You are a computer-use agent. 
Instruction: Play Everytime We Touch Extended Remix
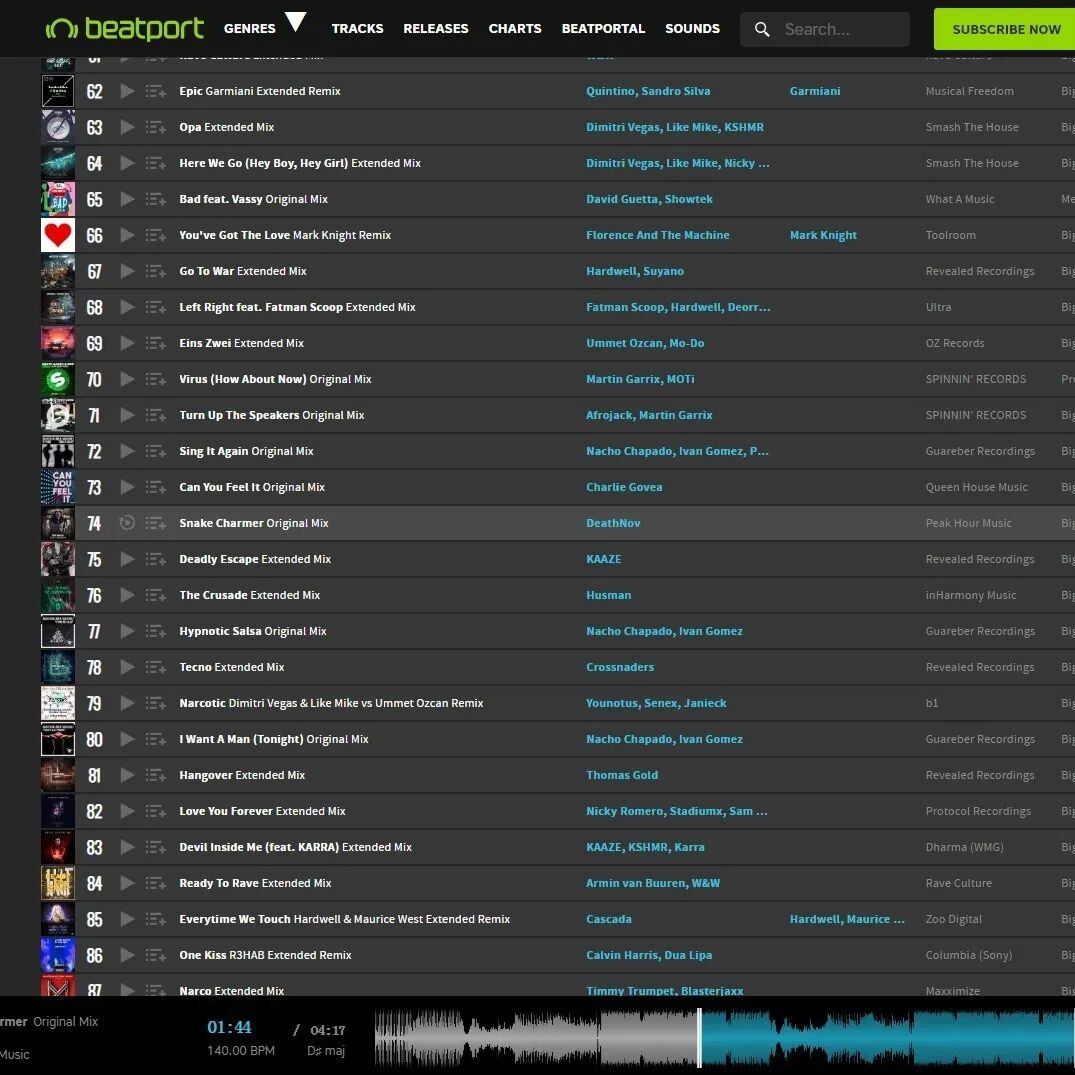127,919
